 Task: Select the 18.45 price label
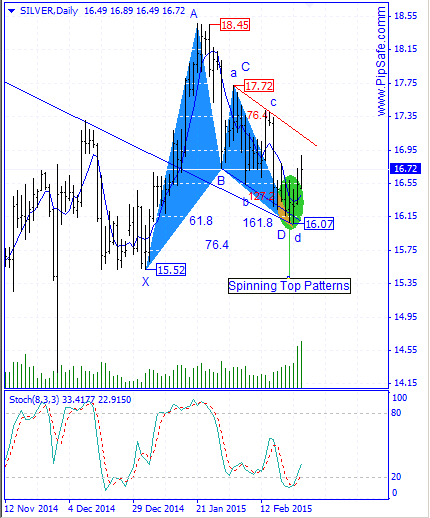(x=235, y=25)
